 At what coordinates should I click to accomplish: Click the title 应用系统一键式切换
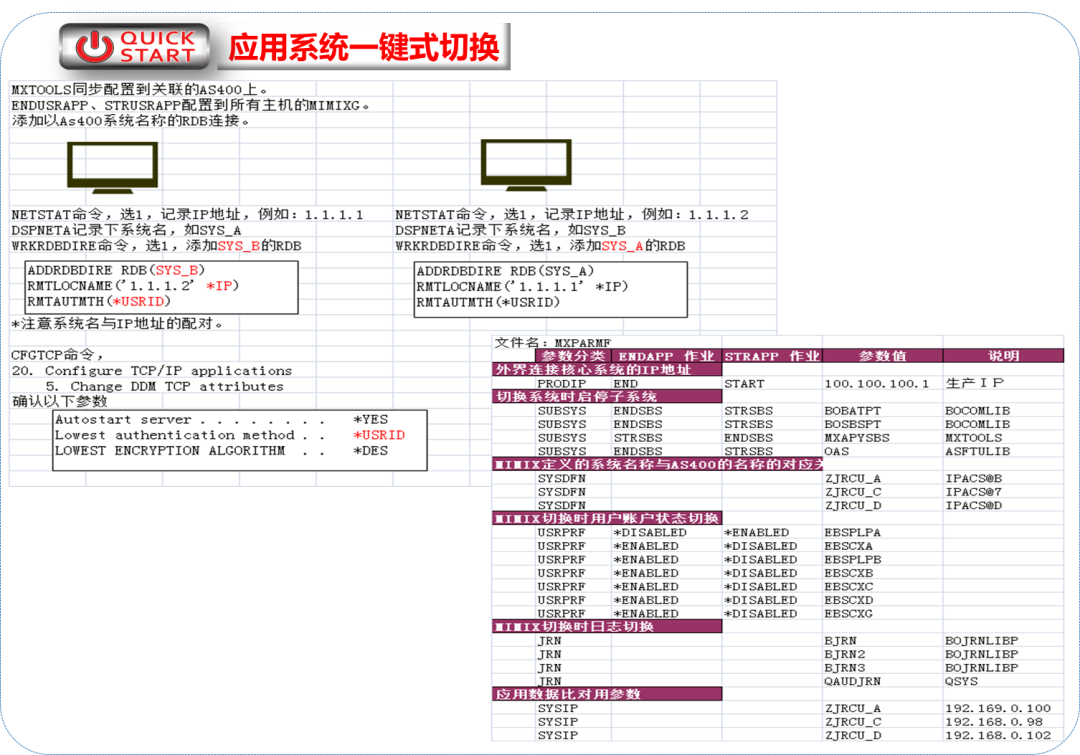tap(364, 48)
